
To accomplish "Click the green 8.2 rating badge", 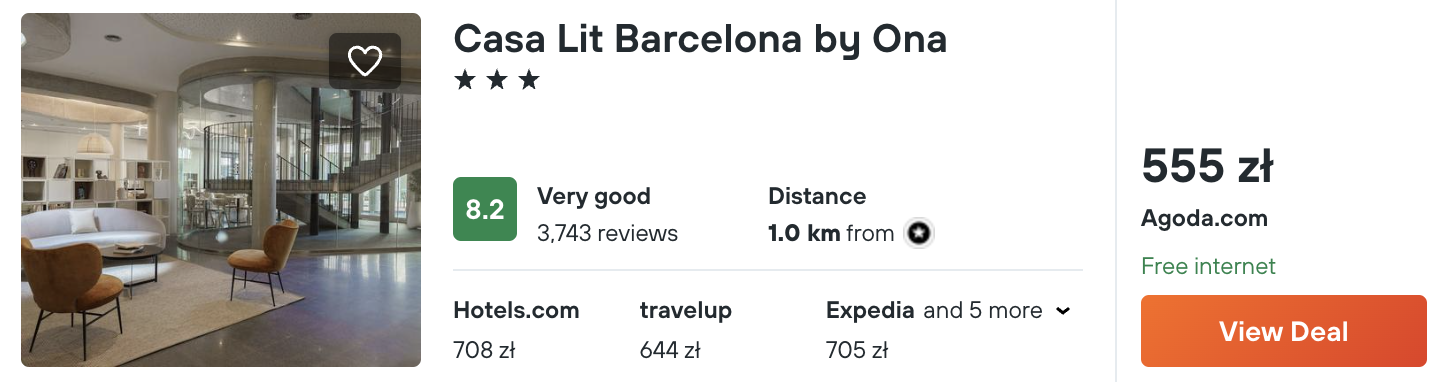I will (x=485, y=209).
